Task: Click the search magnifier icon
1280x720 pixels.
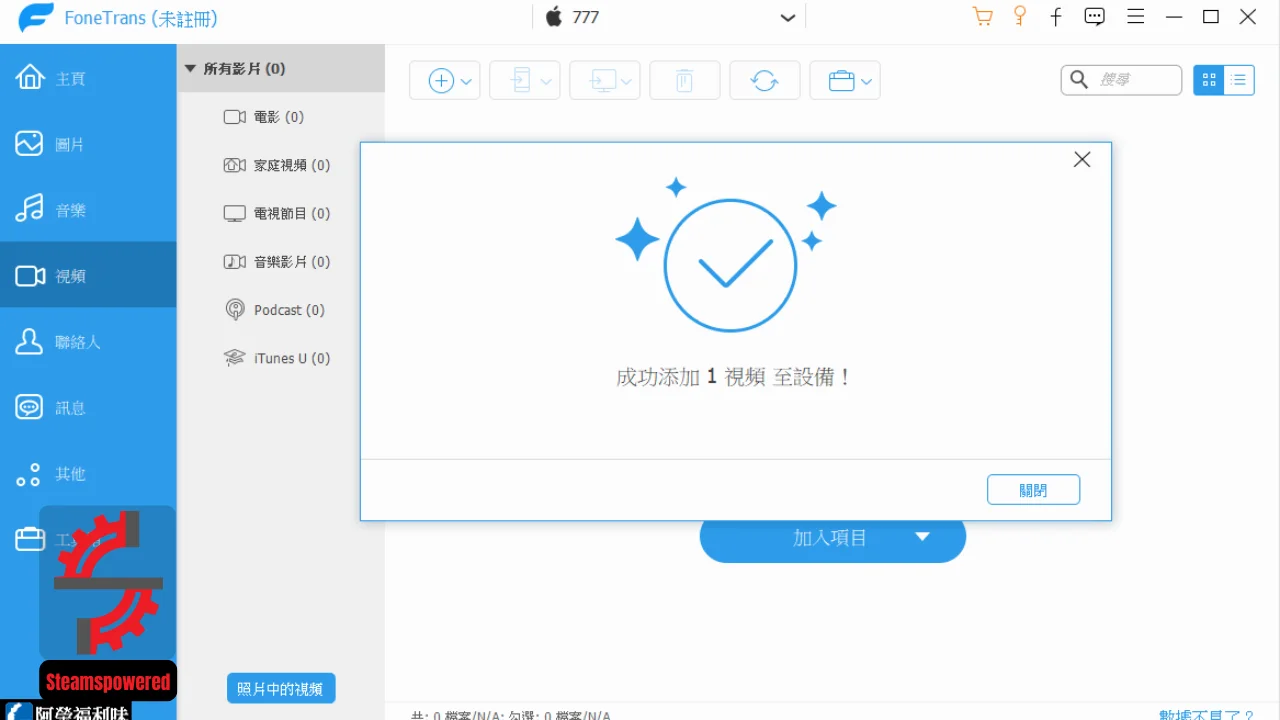Action: pyautogui.click(x=1079, y=80)
